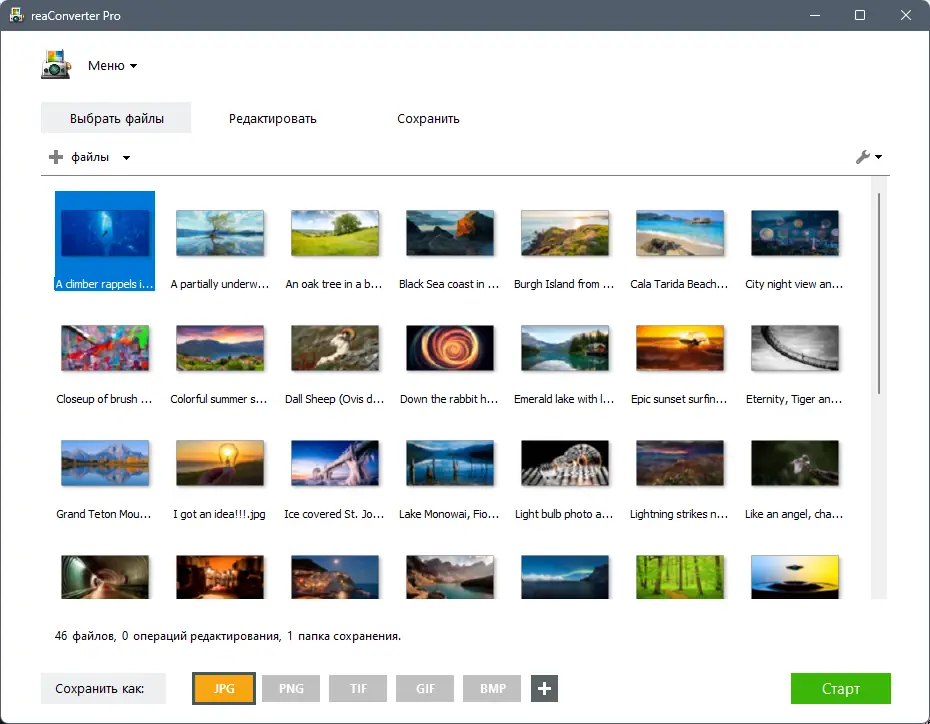Switch to the Редактировать tab

point(274,118)
